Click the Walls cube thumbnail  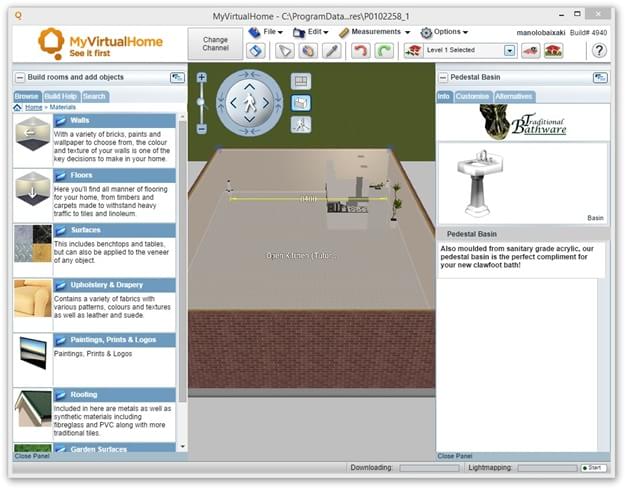click(33, 134)
